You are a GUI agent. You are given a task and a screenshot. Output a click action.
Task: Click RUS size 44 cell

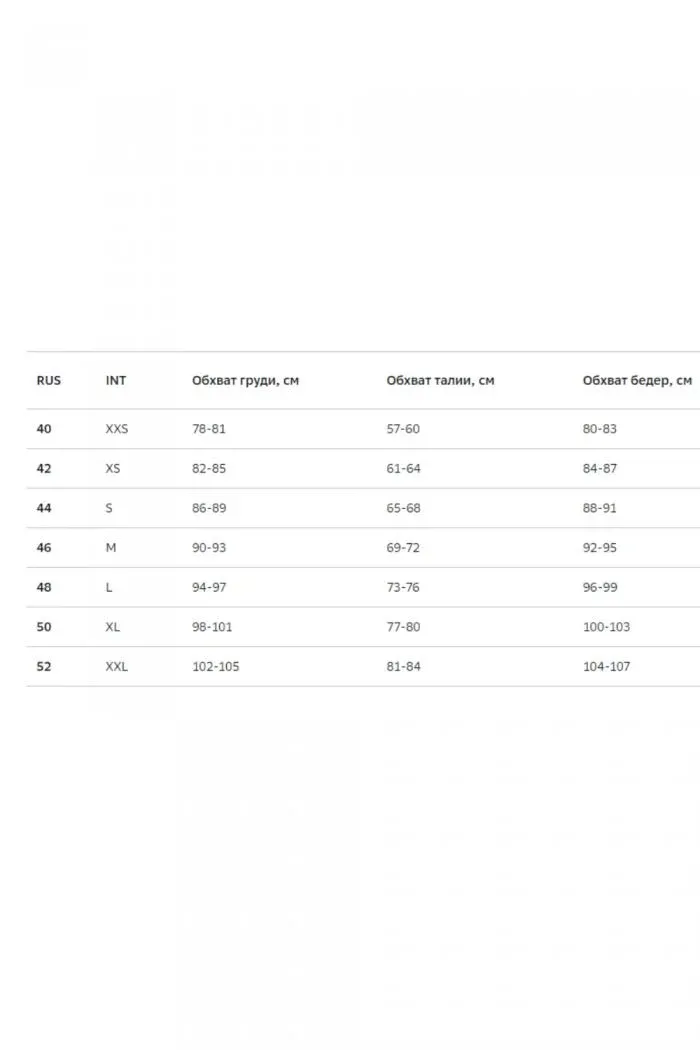44,508
